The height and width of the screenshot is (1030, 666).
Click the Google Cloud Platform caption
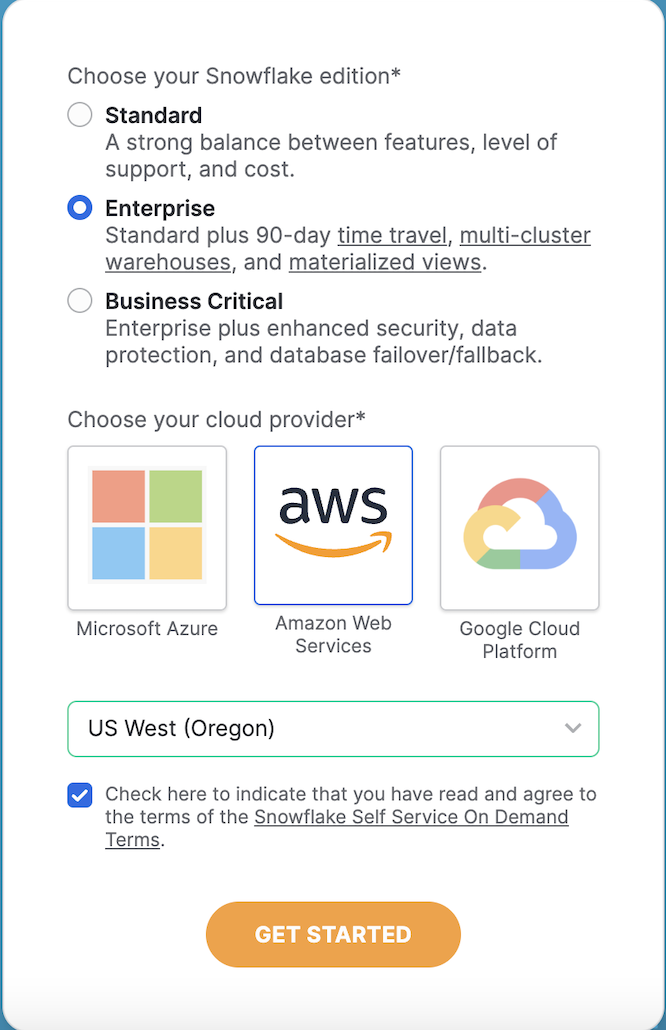(x=520, y=640)
